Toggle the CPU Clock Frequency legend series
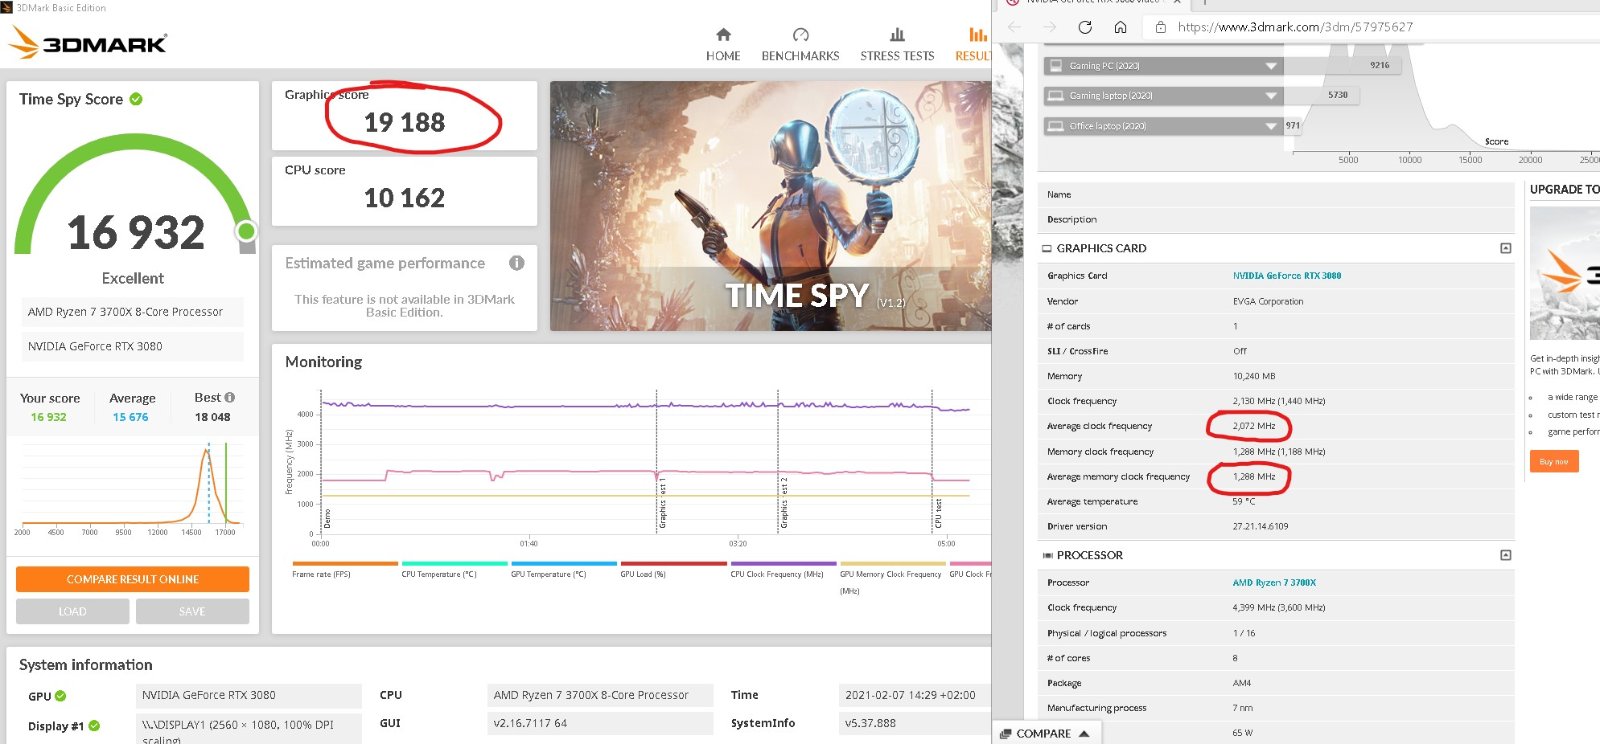1600x744 pixels. click(783, 569)
